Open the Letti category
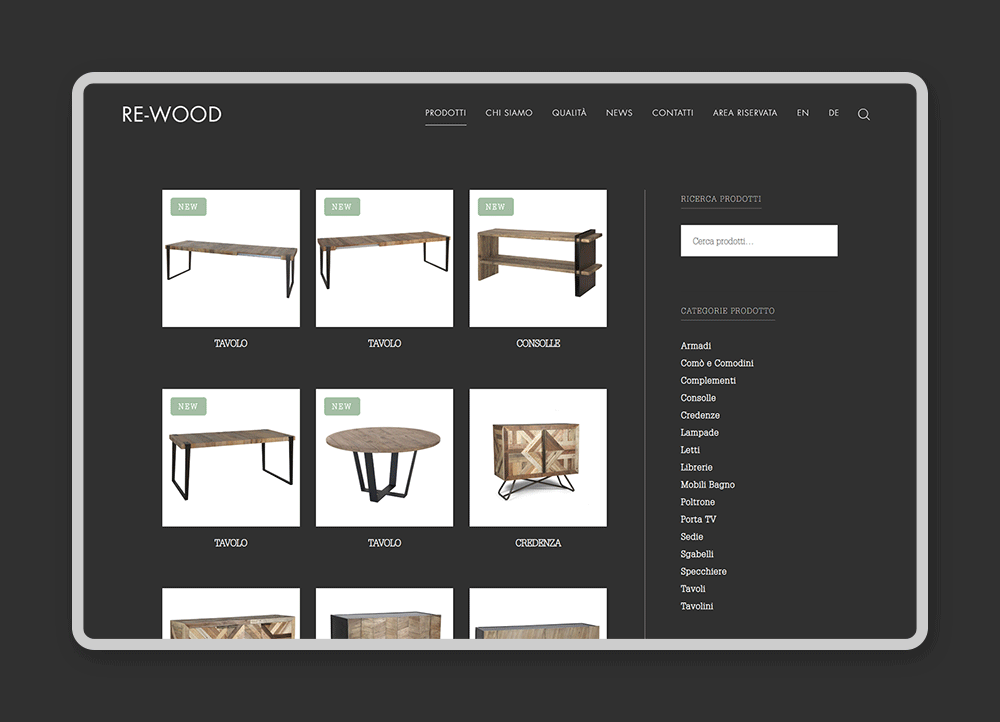The height and width of the screenshot is (722, 1000). (x=689, y=450)
